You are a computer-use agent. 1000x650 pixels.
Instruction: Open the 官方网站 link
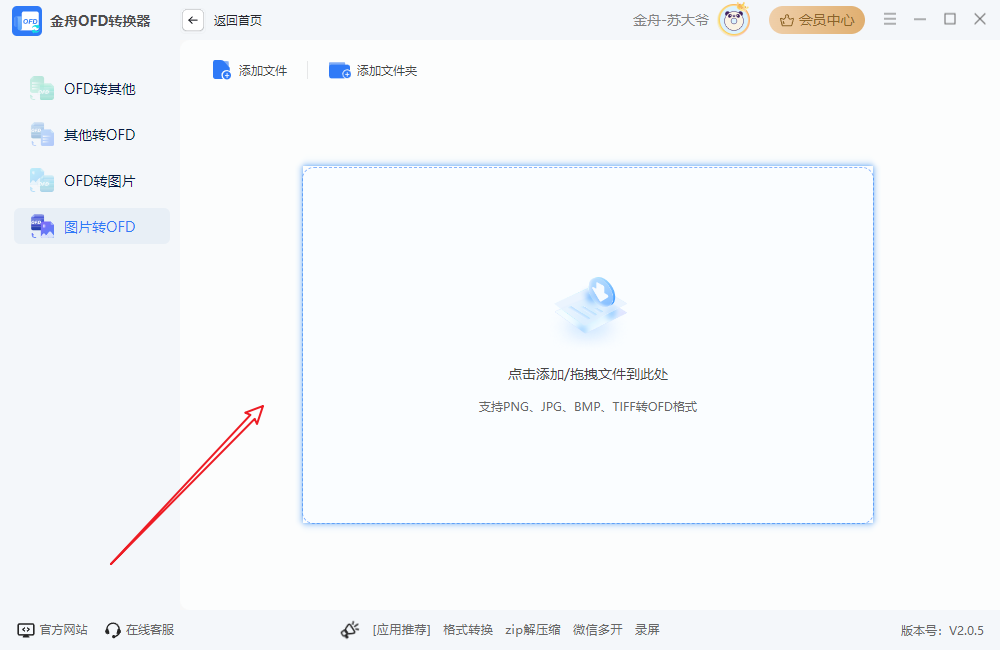click(53, 630)
